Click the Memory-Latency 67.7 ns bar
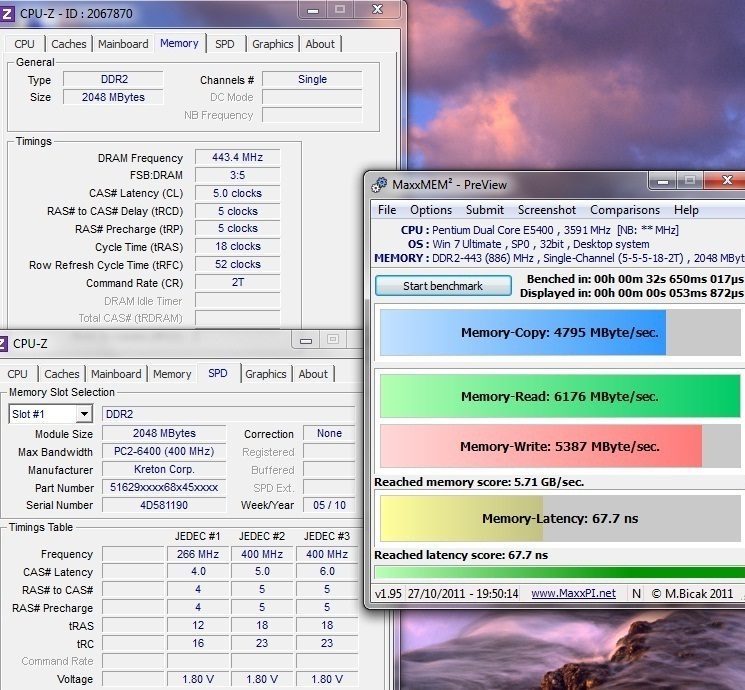This screenshot has width=745, height=690. point(560,518)
